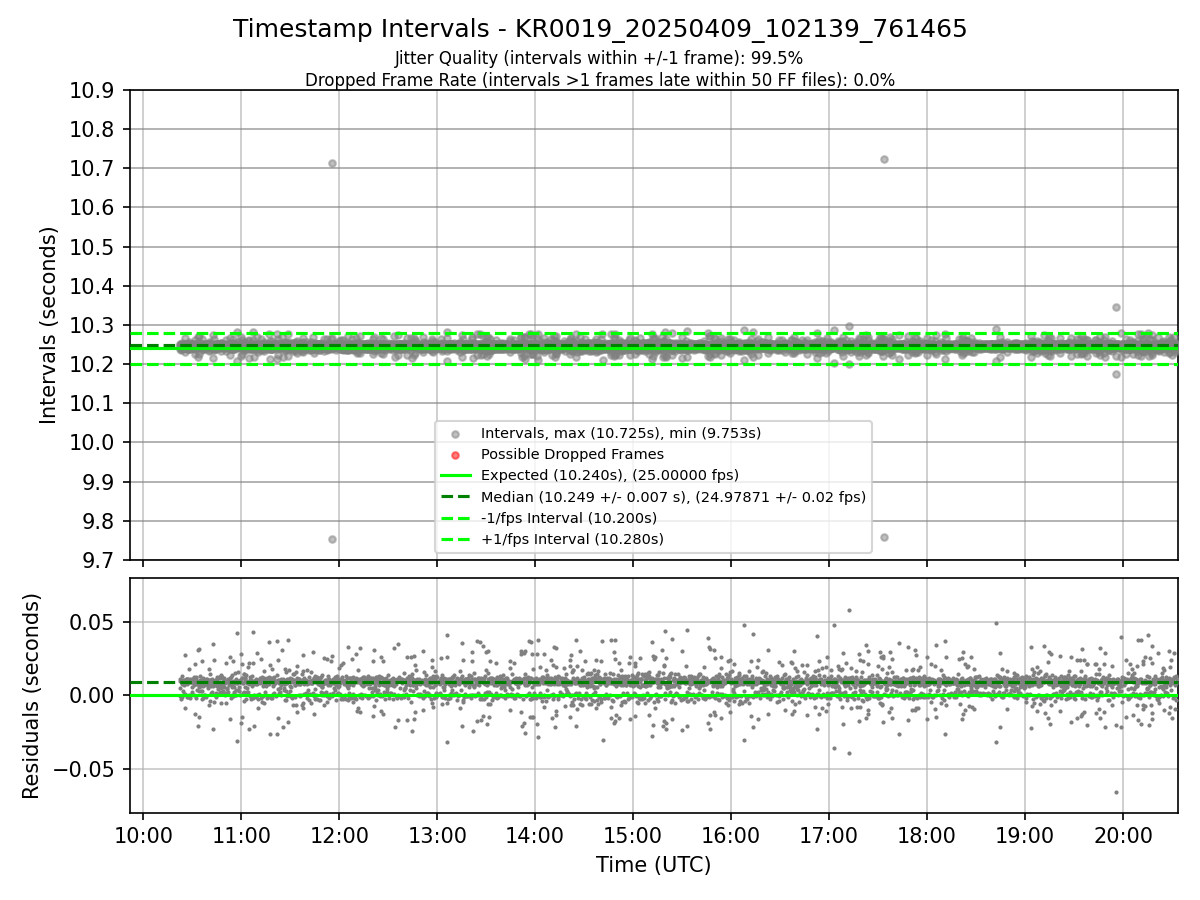Click the gray dot marker for Intervals in legend
1200x900 pixels.
[x=456, y=434]
